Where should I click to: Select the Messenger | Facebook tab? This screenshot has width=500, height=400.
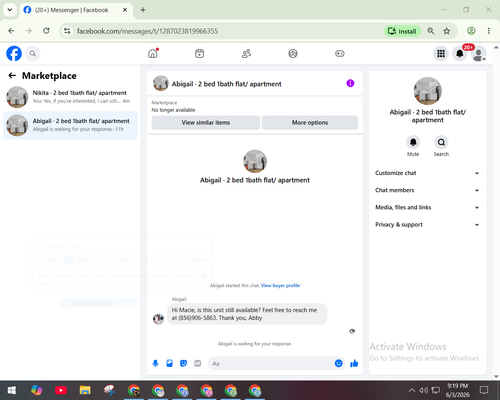pos(76,10)
